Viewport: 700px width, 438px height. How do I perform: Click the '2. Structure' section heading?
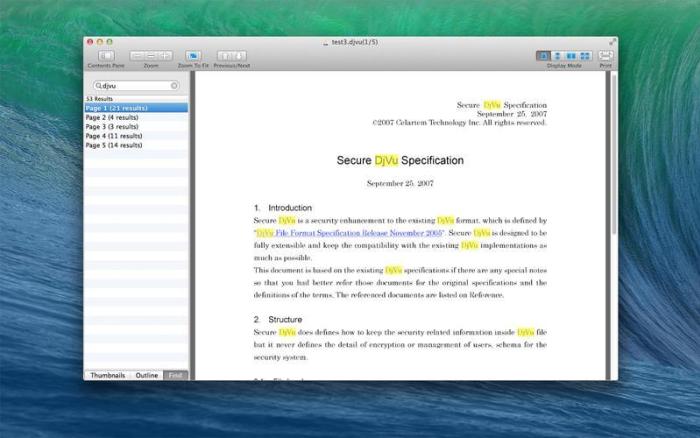click(x=278, y=319)
